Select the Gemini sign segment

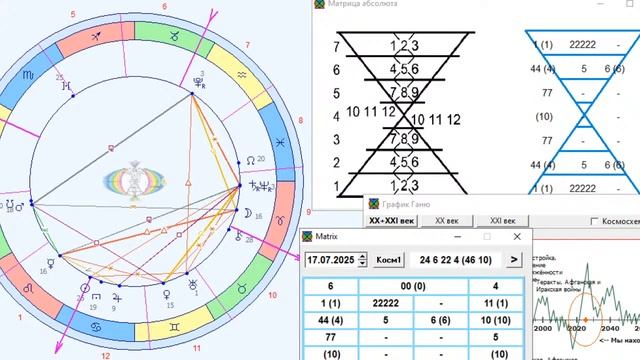pyautogui.click(x=174, y=327)
